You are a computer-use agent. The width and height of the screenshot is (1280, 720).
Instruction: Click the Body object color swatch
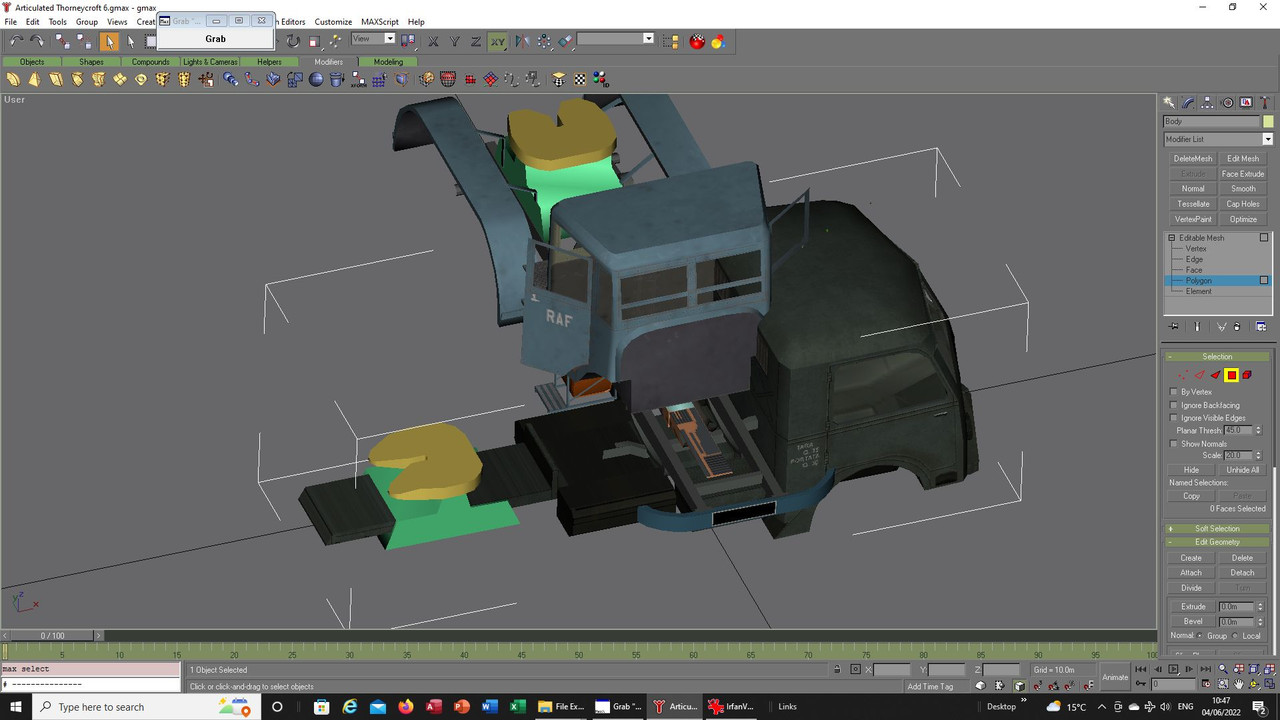point(1268,121)
